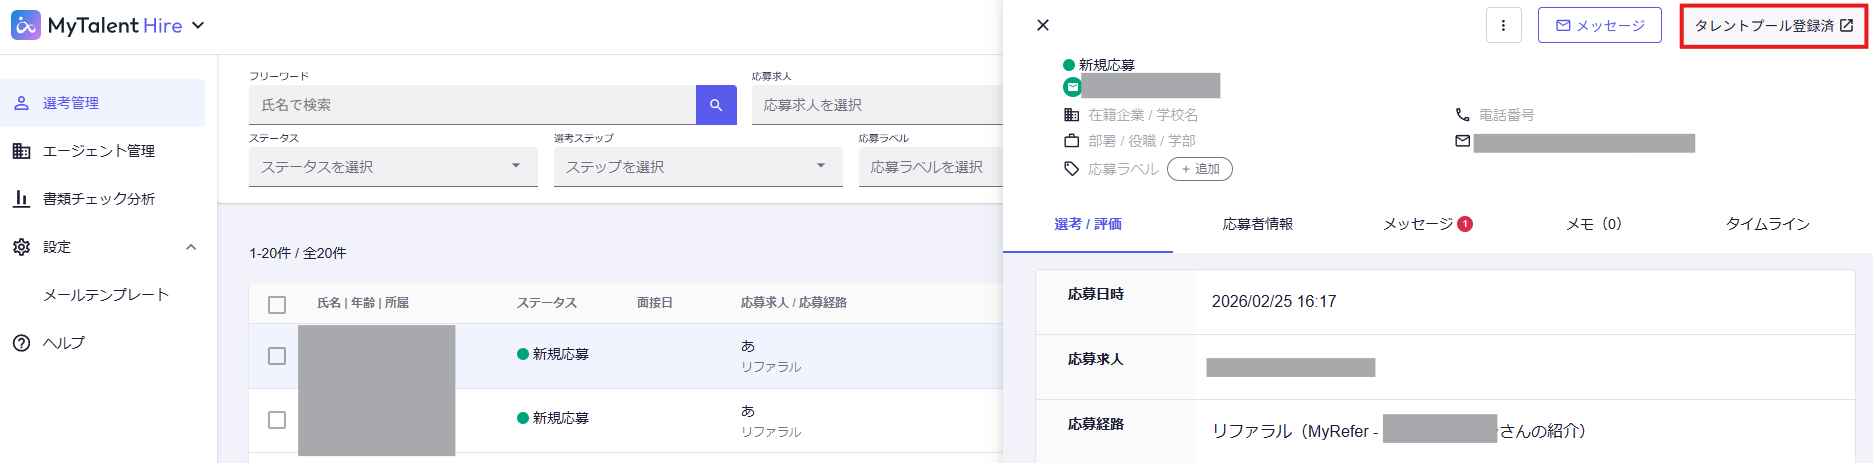Image resolution: width=1873 pixels, height=463 pixels.
Task: Collapse the 設定 section chevron
Action: pyautogui.click(x=191, y=247)
